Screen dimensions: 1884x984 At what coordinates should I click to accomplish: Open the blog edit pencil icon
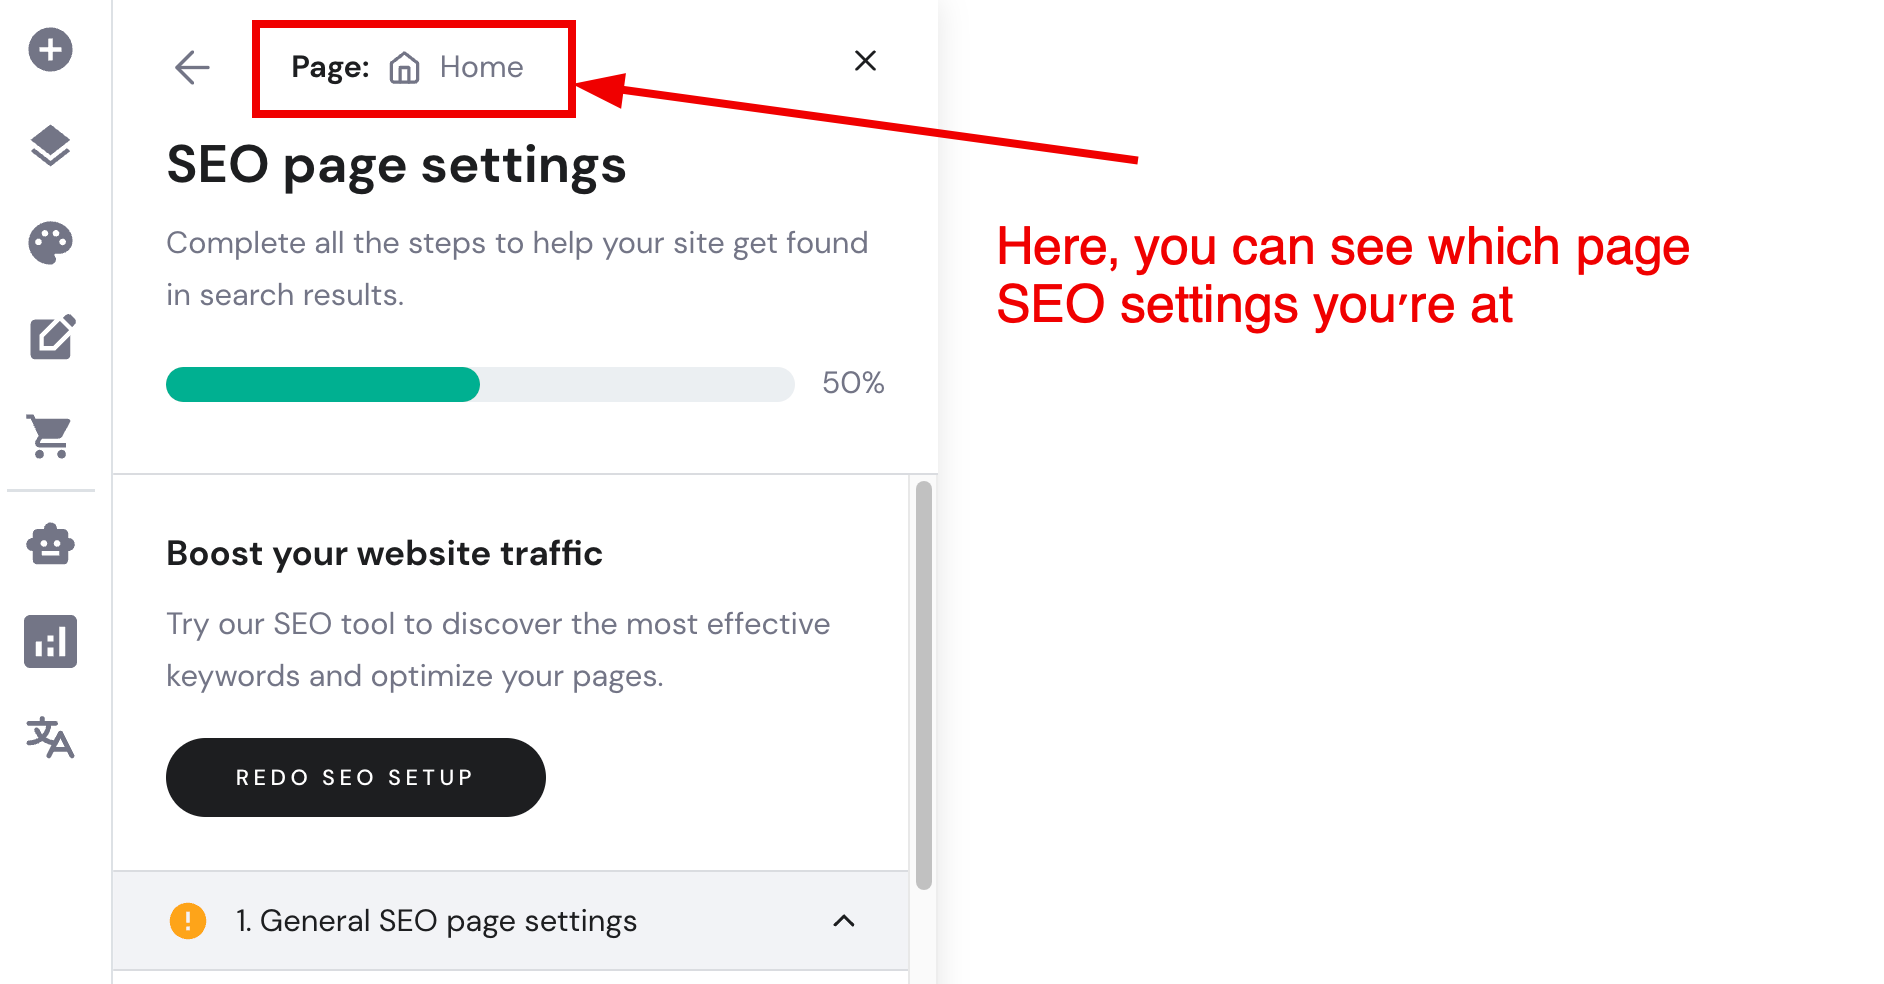point(52,338)
